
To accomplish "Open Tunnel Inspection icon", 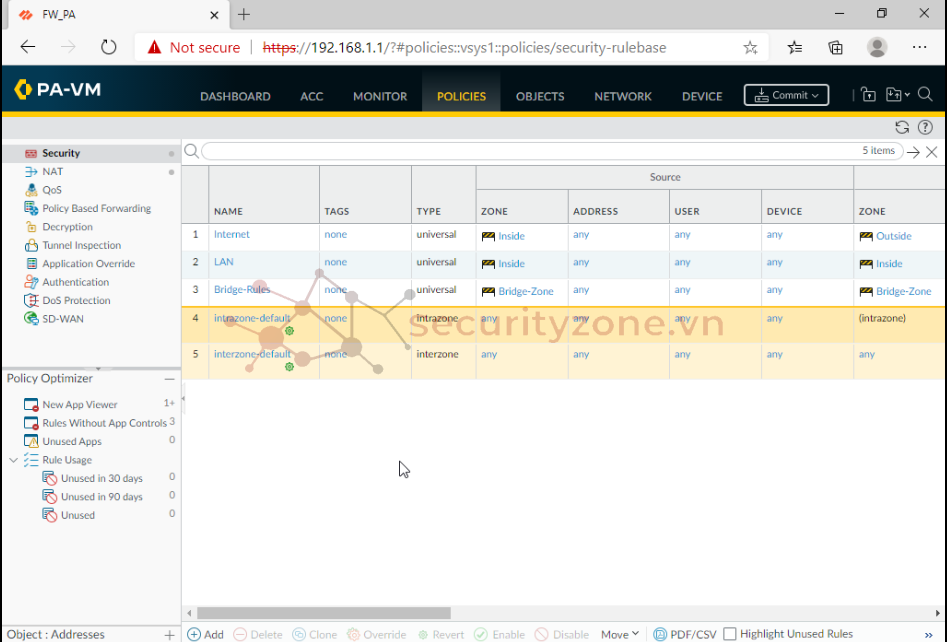I will tap(31, 245).
